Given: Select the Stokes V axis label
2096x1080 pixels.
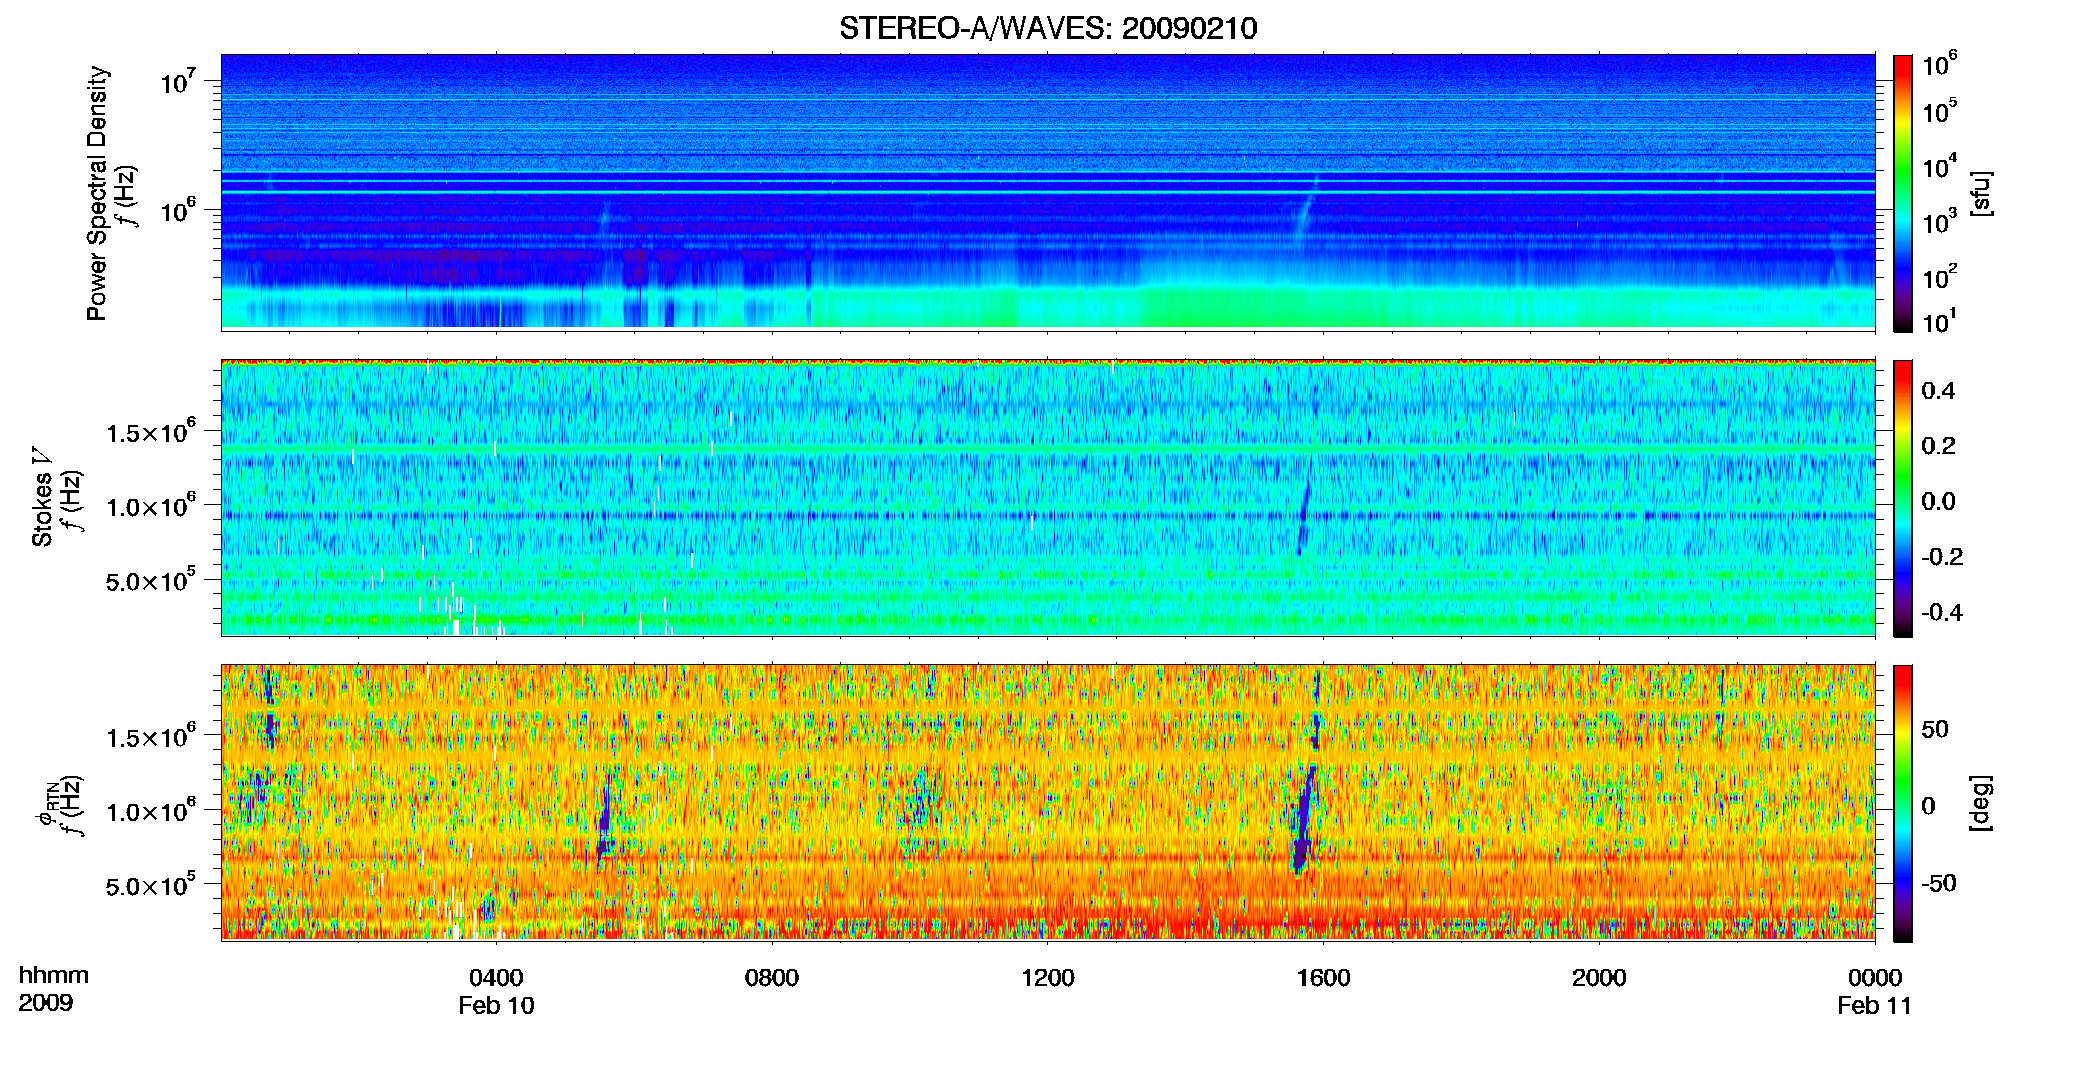Looking at the screenshot, I should click(42, 498).
